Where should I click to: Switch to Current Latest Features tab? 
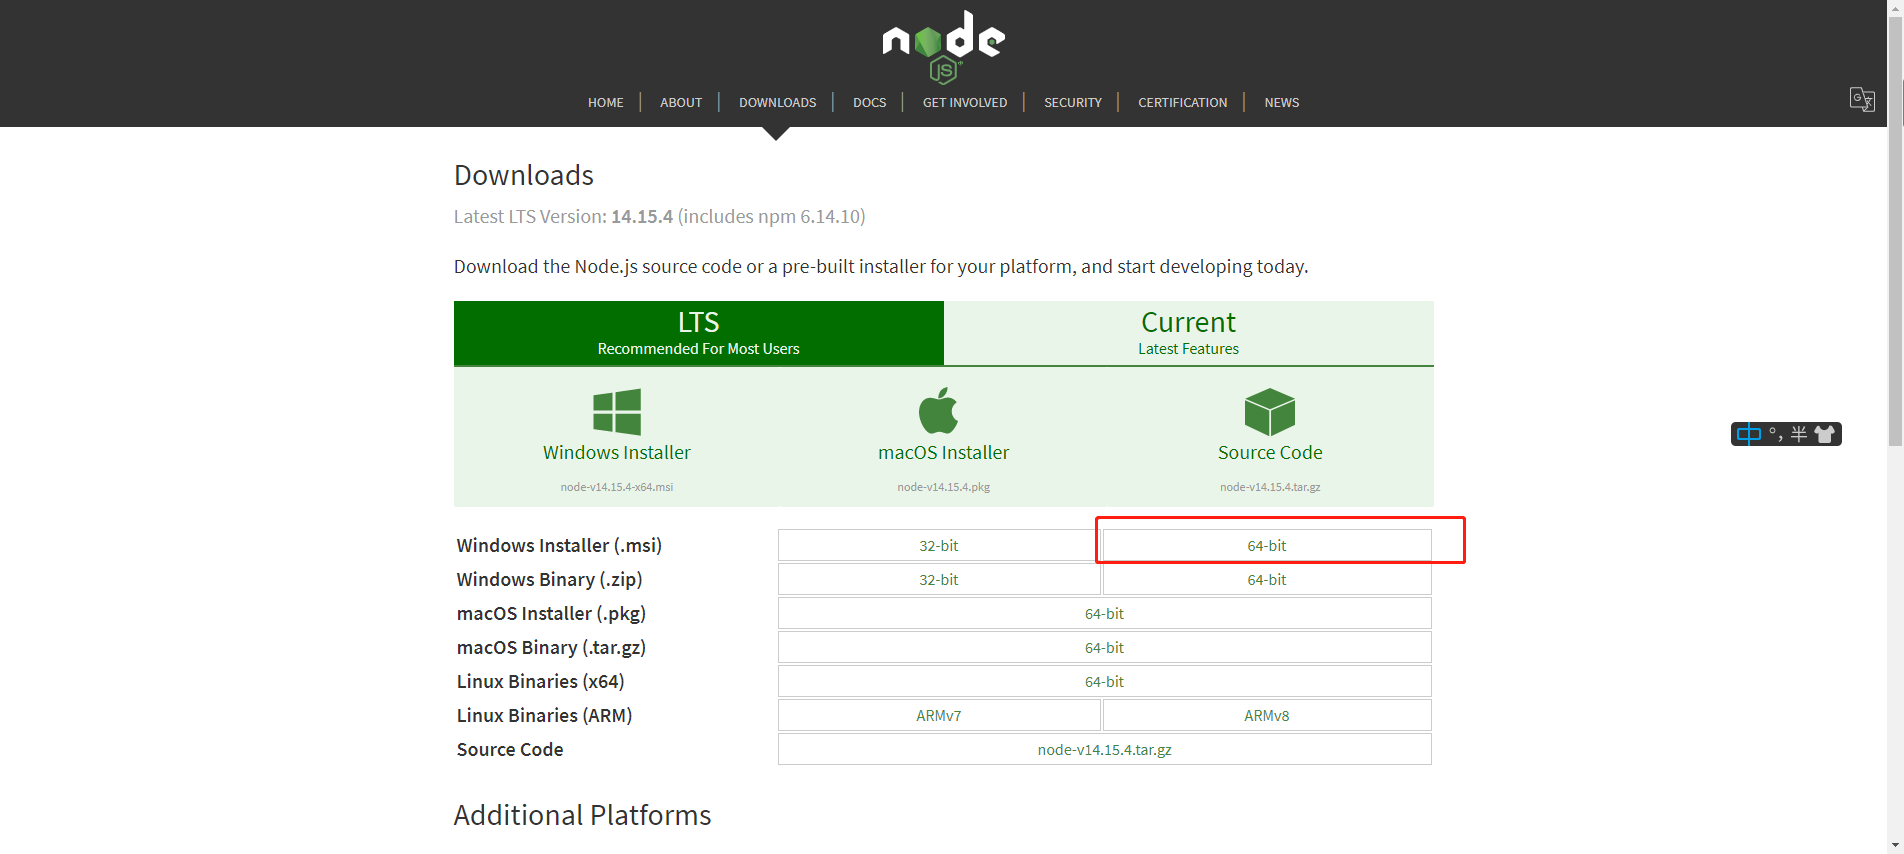1189,333
